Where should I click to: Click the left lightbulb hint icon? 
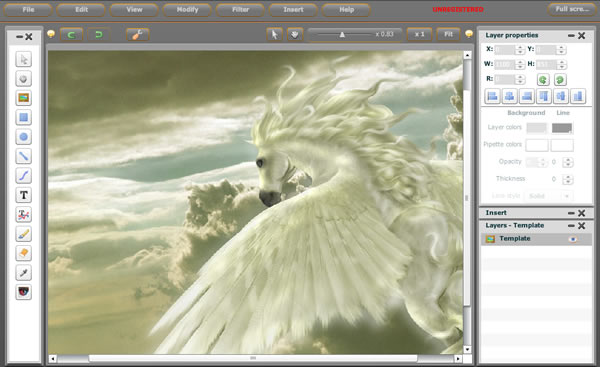51,34
